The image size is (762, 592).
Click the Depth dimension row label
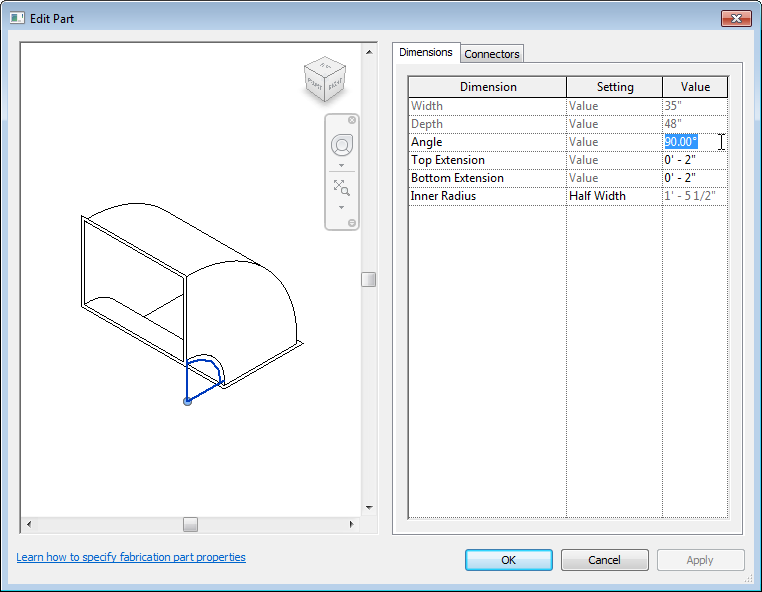[487, 124]
